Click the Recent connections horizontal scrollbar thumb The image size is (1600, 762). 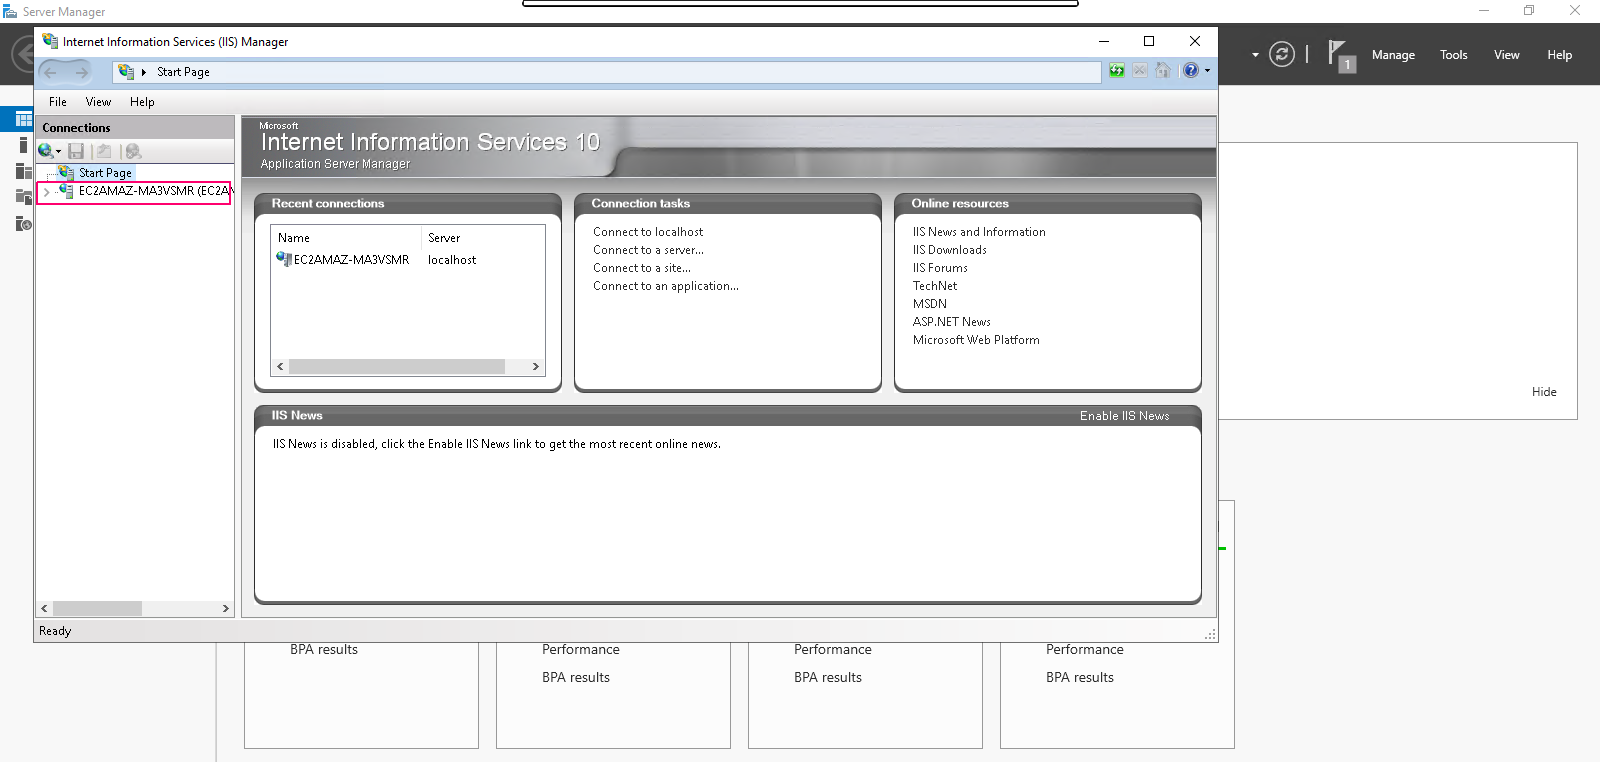(396, 367)
